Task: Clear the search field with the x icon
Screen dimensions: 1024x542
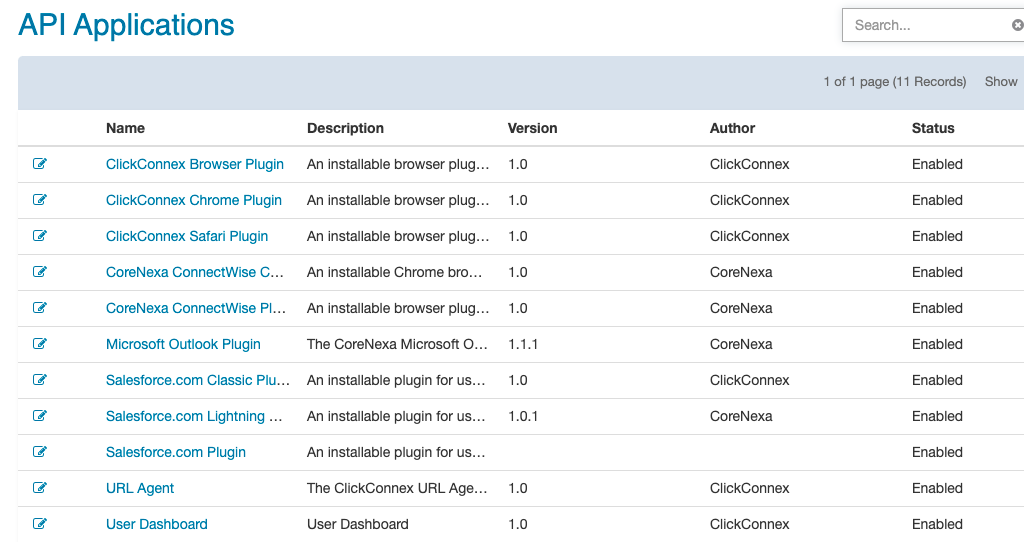Action: (1017, 25)
